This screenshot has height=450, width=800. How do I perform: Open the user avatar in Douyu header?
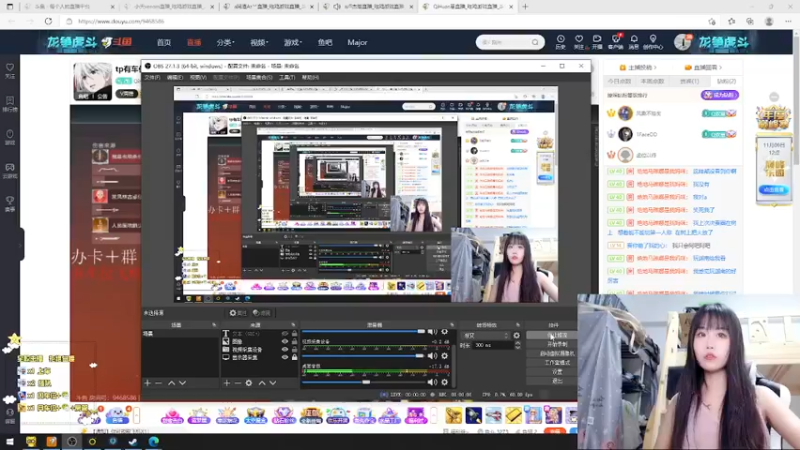point(682,42)
